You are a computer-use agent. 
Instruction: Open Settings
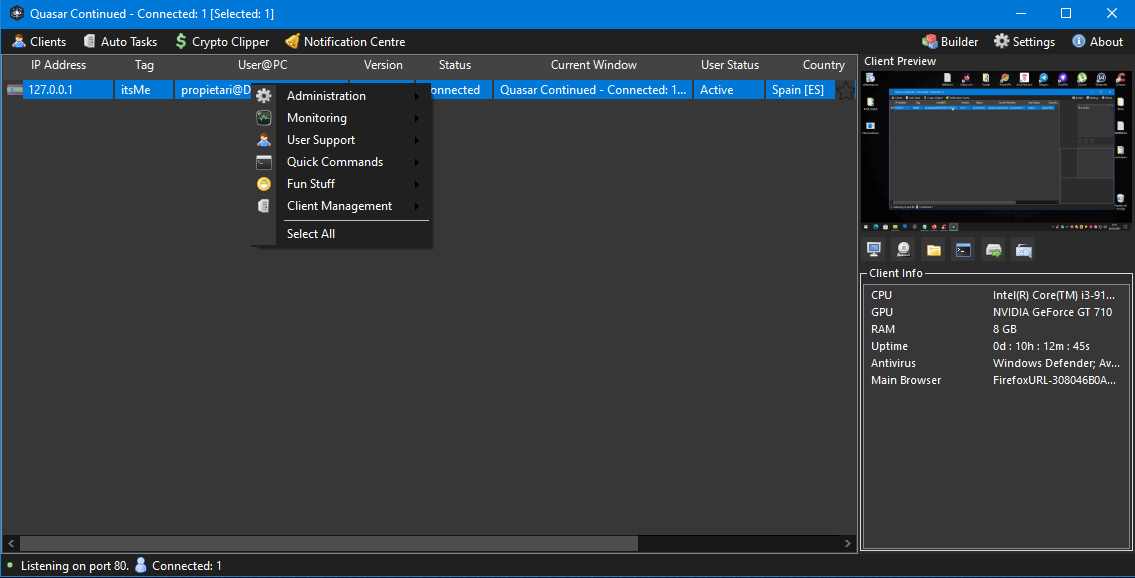[x=1024, y=42]
